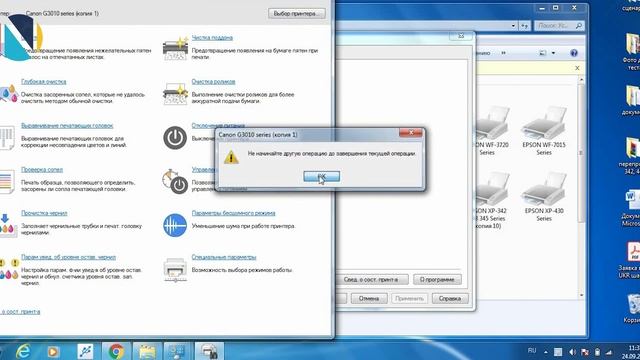Click the Отключение питания power icon
This screenshot has width=640, height=360.
click(x=175, y=138)
